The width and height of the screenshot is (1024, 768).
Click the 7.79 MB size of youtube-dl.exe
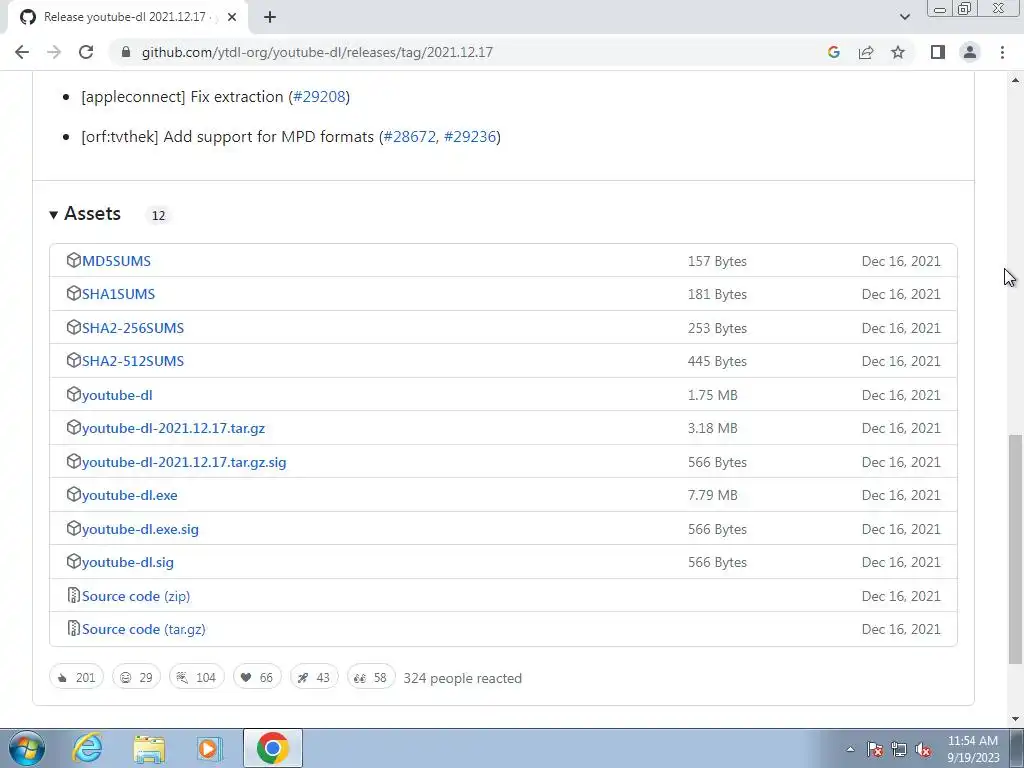[x=712, y=495]
